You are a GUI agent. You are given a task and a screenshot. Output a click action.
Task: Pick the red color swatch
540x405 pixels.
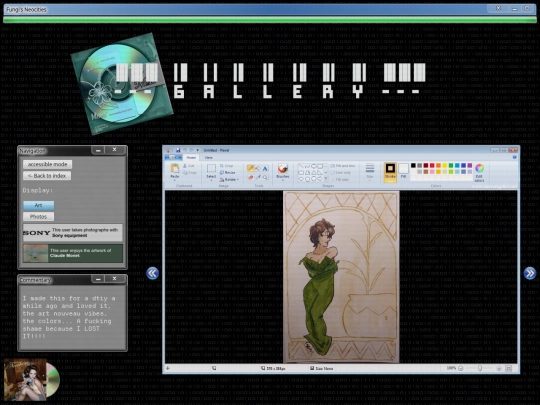[x=432, y=166]
